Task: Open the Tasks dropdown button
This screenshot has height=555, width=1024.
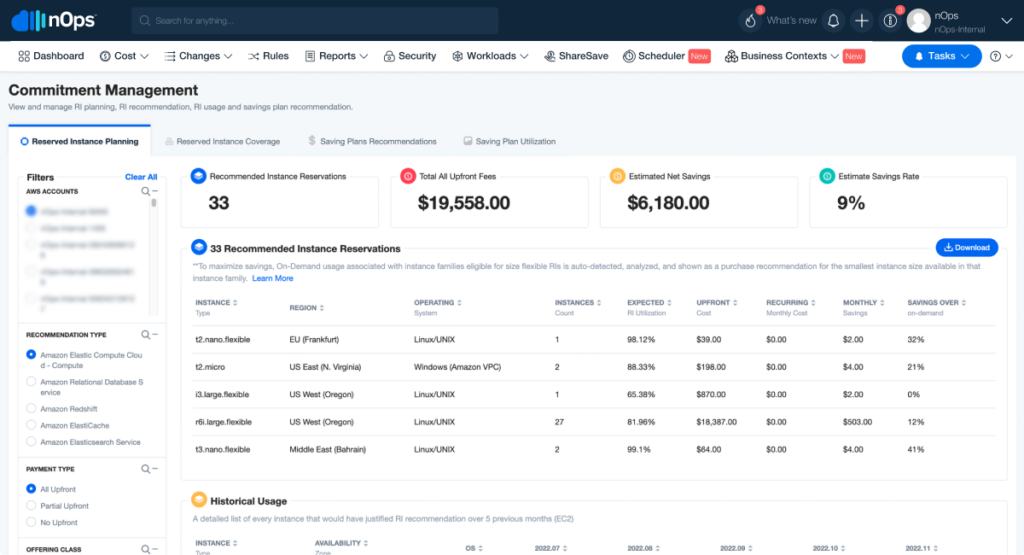Action: [x=941, y=56]
